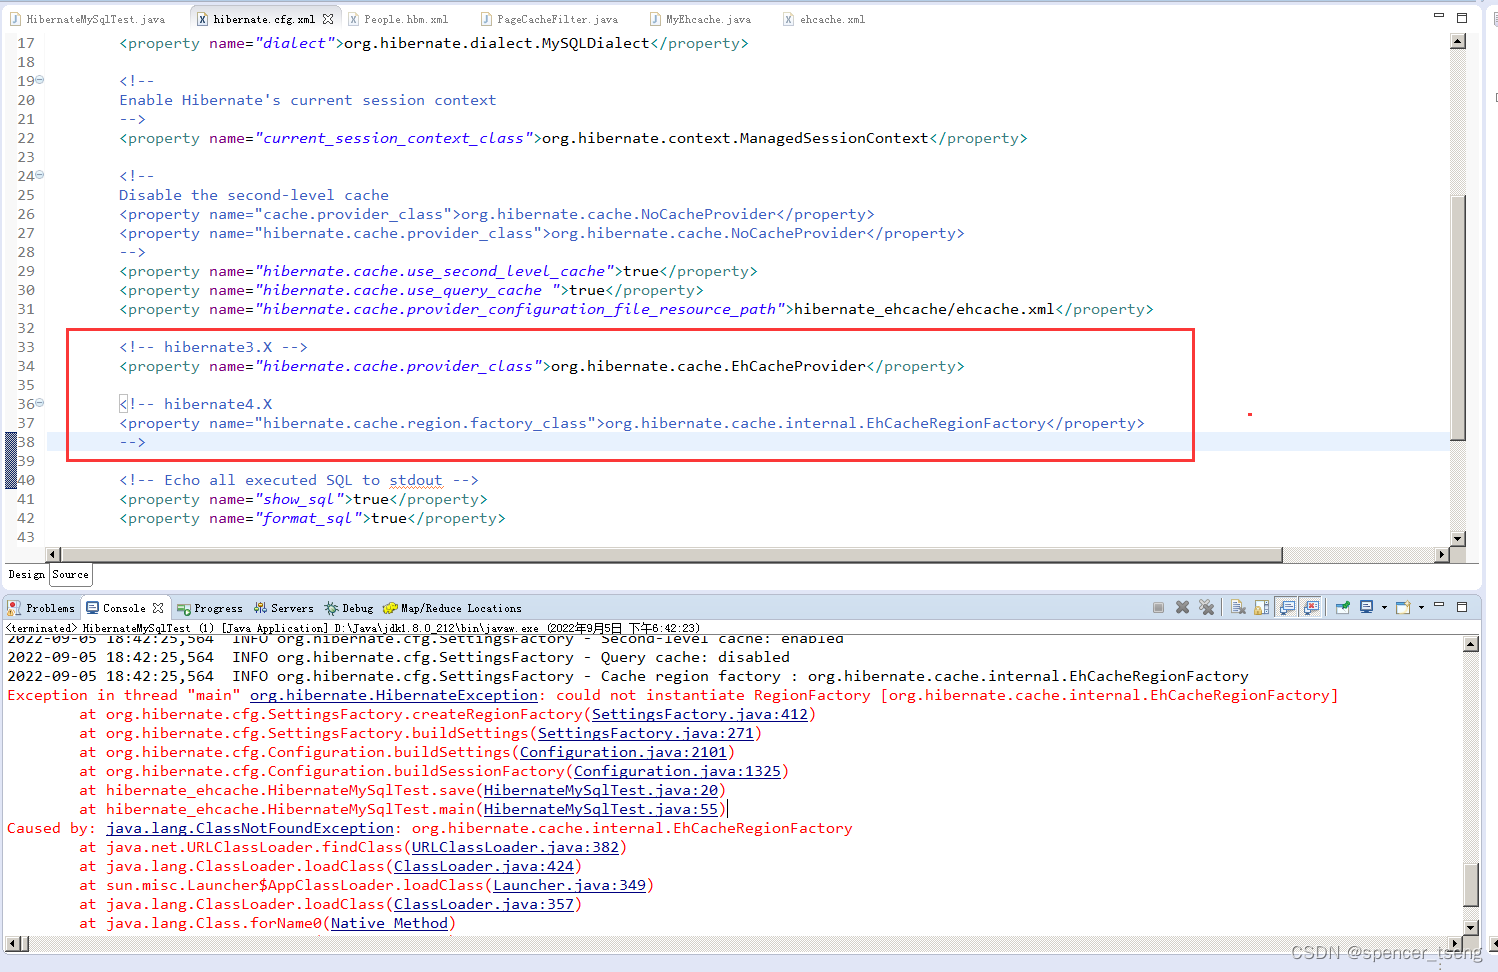The height and width of the screenshot is (972, 1498).
Task: Select the Display Selected Console icon
Action: [x=1366, y=607]
